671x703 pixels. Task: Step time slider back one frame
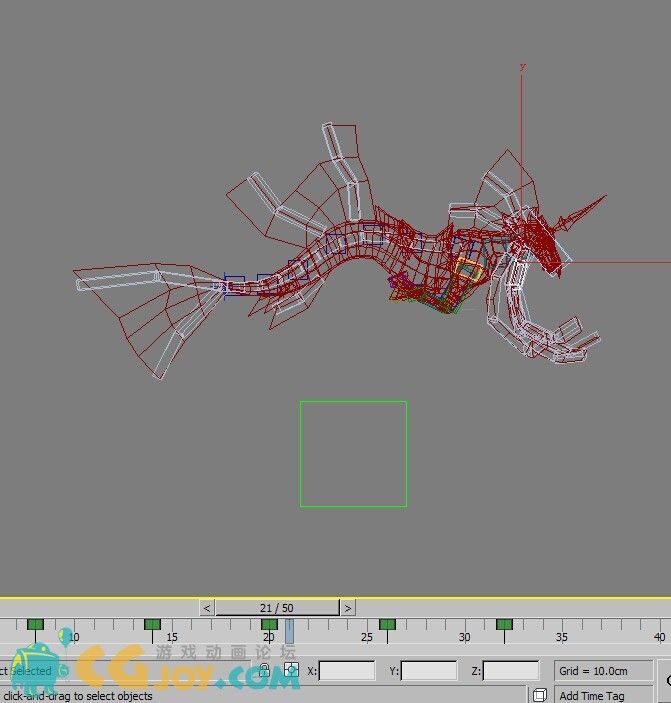click(207, 607)
